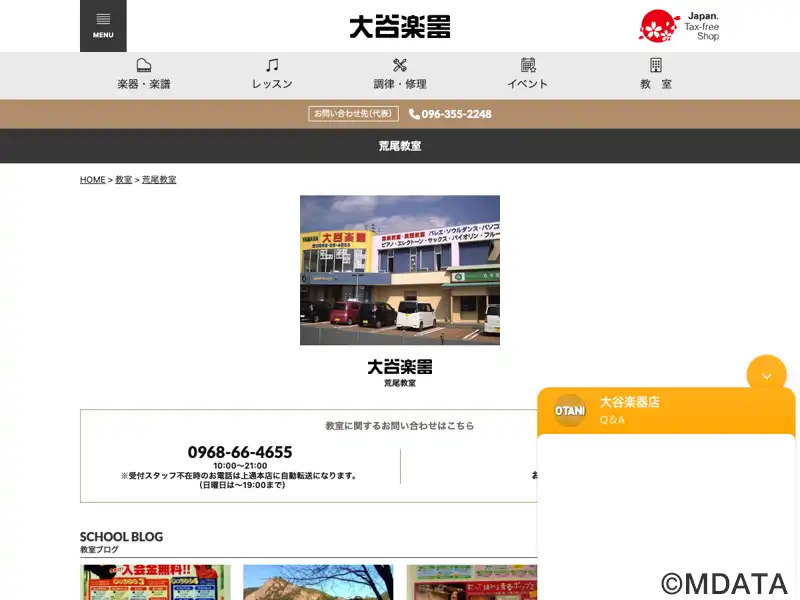Click the tools icon for 調律・修理
This screenshot has height=600, width=800.
(x=400, y=65)
